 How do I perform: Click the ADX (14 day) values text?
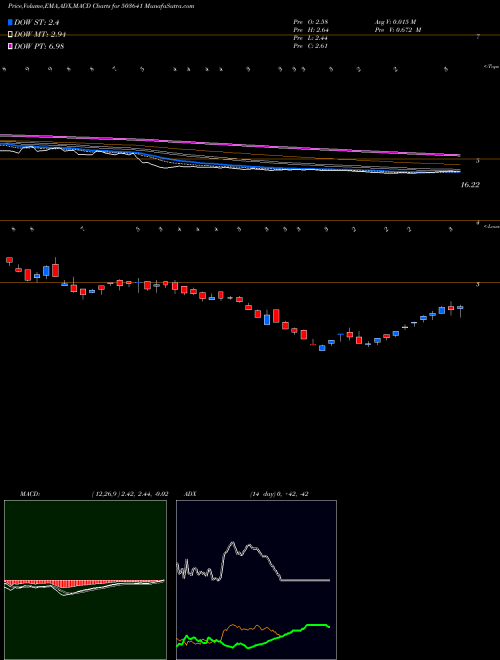tap(279, 494)
